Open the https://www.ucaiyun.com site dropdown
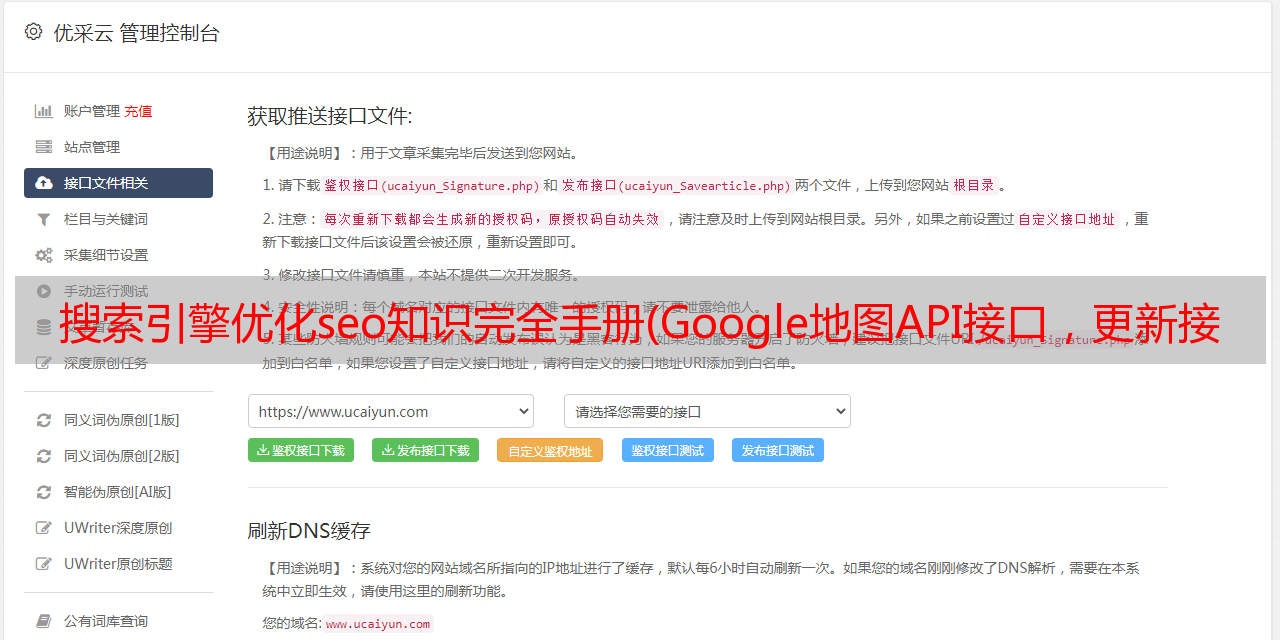The image size is (1280, 640). click(391, 411)
